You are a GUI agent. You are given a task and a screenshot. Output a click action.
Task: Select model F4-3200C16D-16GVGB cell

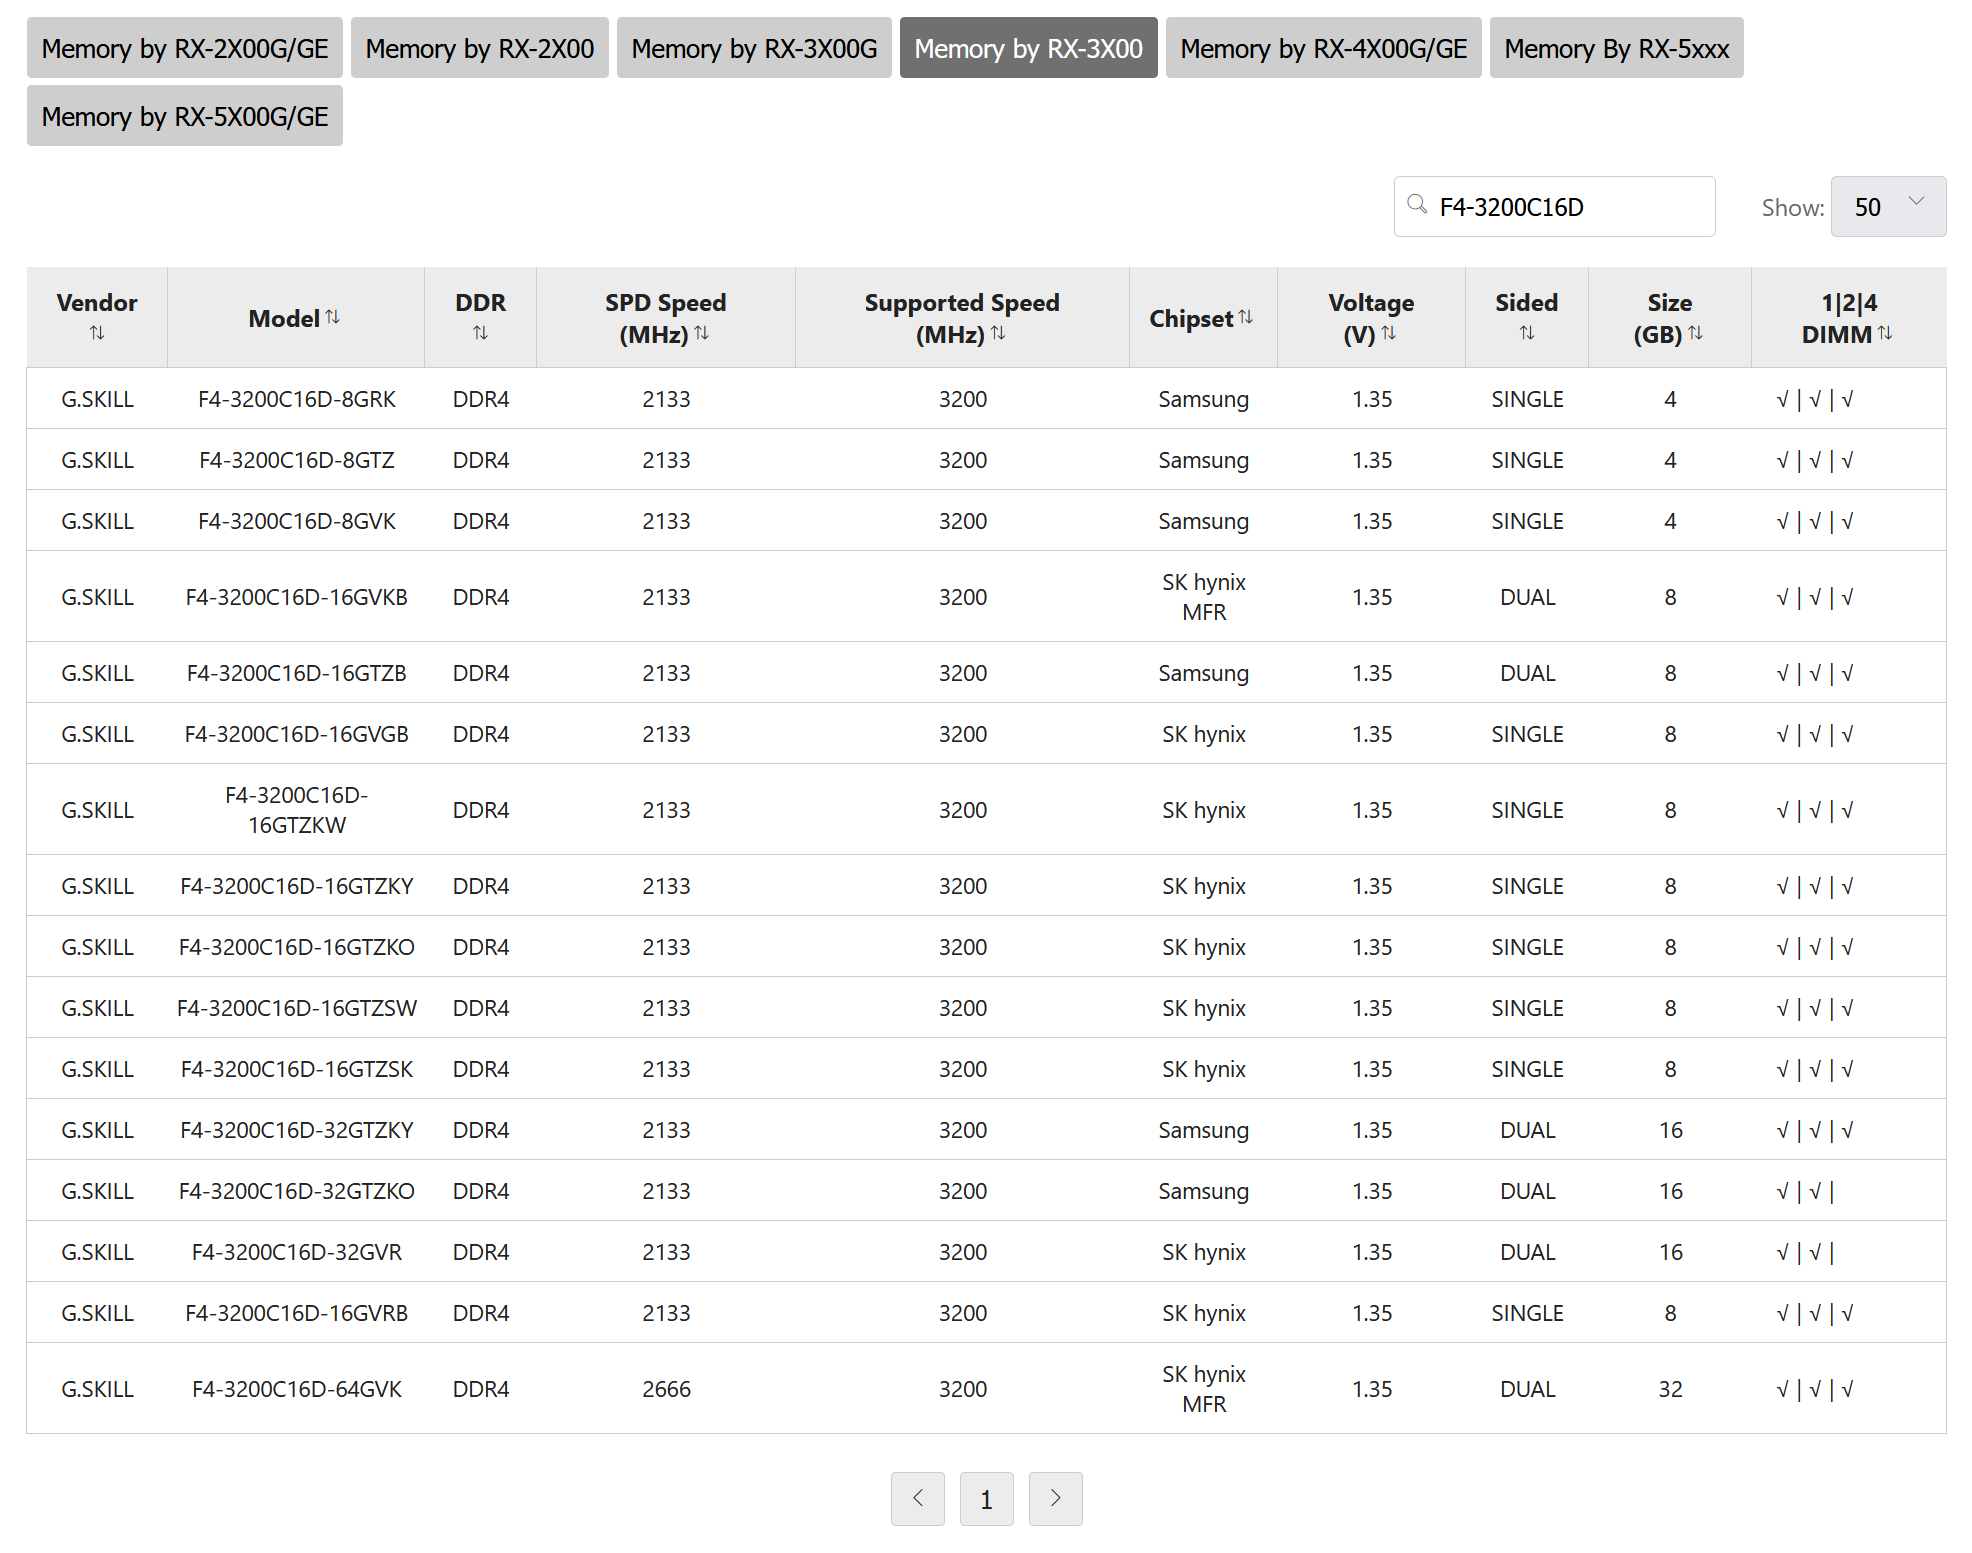point(297,734)
